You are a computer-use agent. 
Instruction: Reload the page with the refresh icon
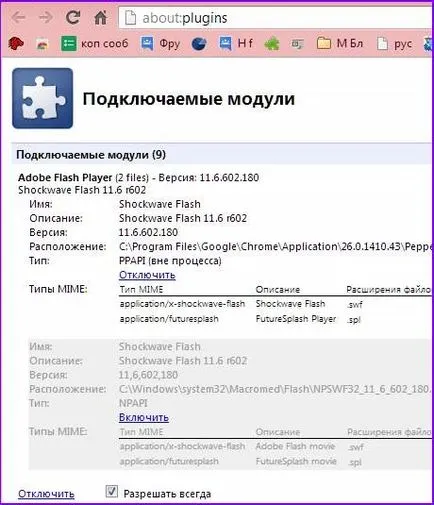pyautogui.click(x=73, y=17)
